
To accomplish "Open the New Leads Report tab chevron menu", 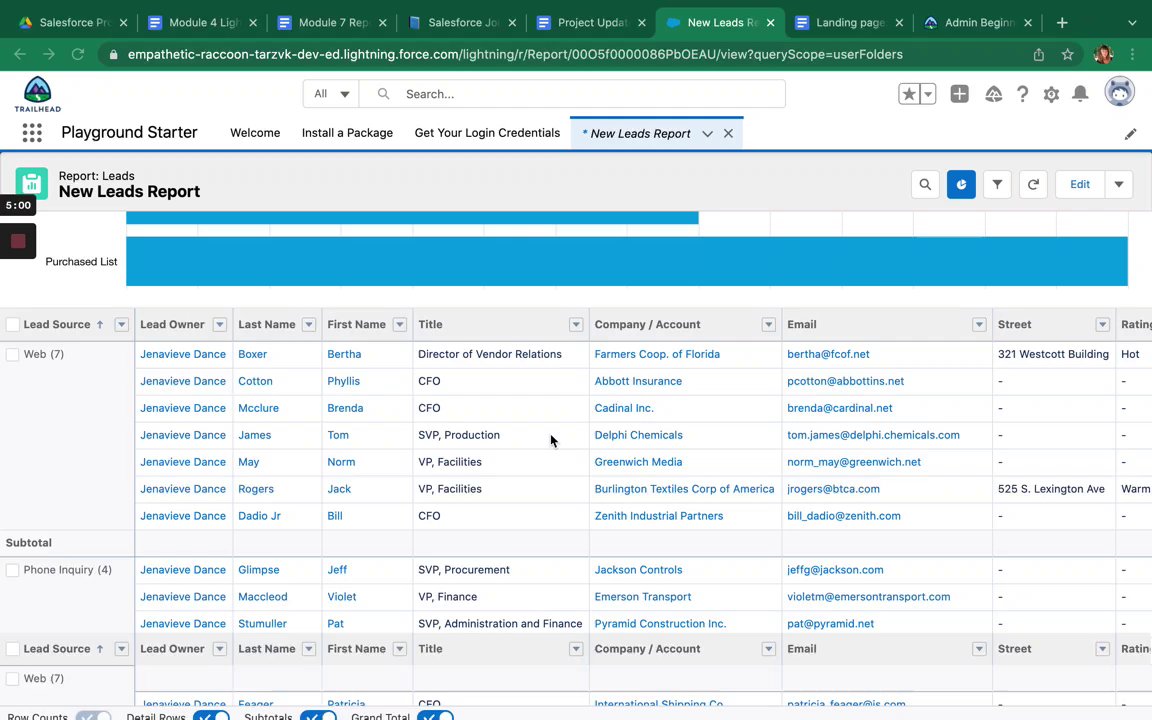I will [x=707, y=134].
